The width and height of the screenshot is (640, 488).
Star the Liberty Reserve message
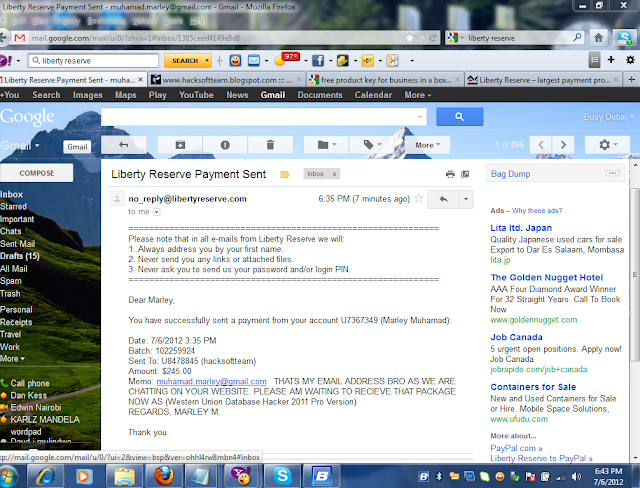point(418,199)
